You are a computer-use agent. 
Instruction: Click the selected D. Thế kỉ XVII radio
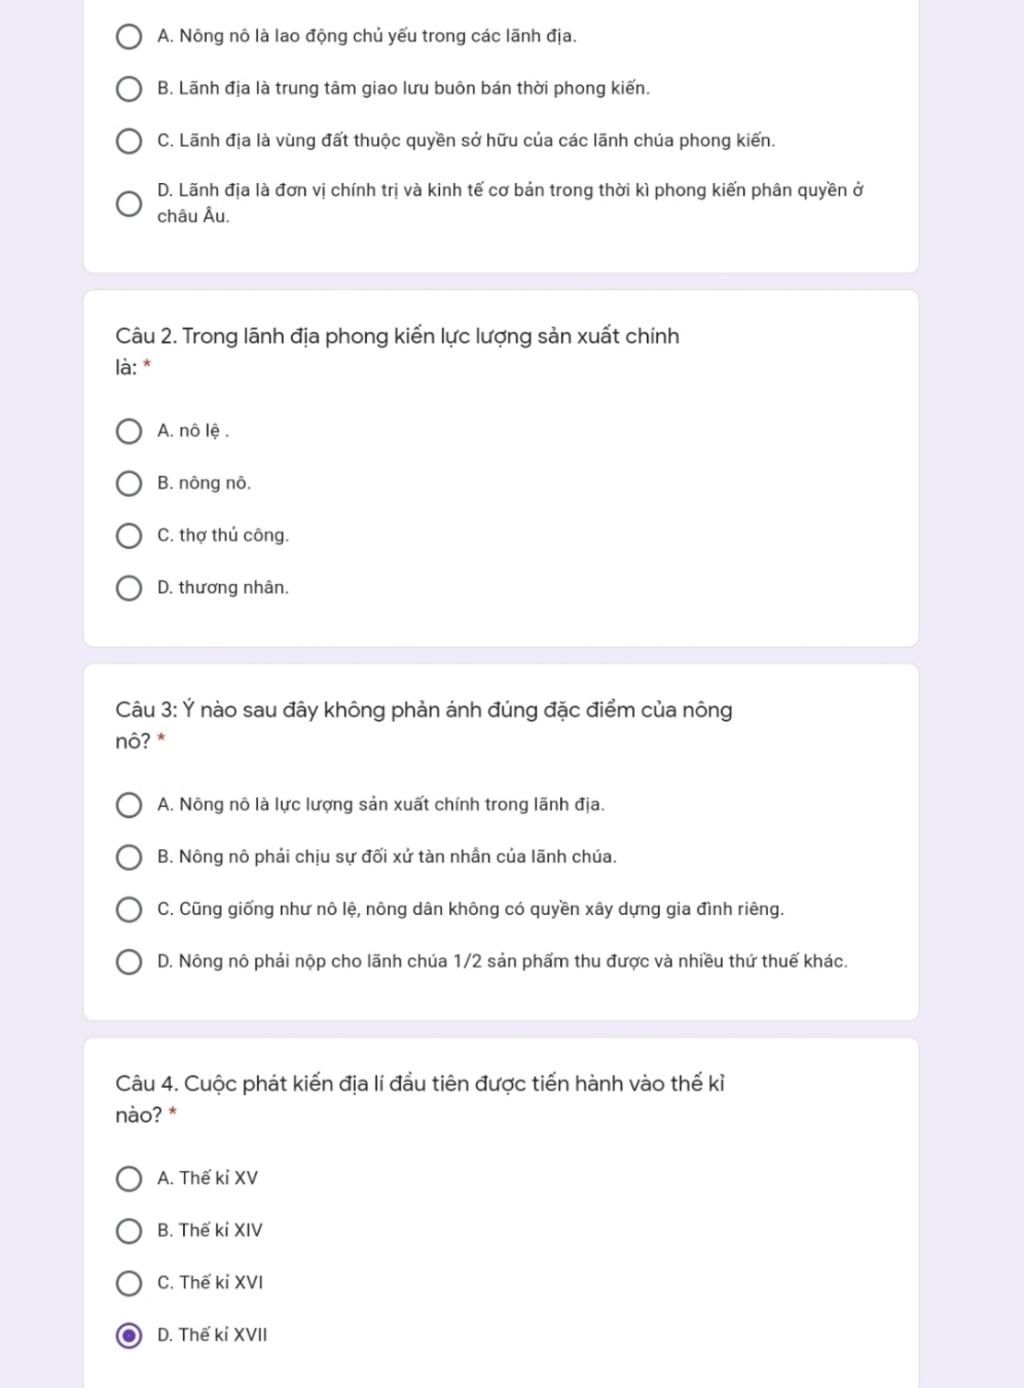pyautogui.click(x=129, y=1335)
